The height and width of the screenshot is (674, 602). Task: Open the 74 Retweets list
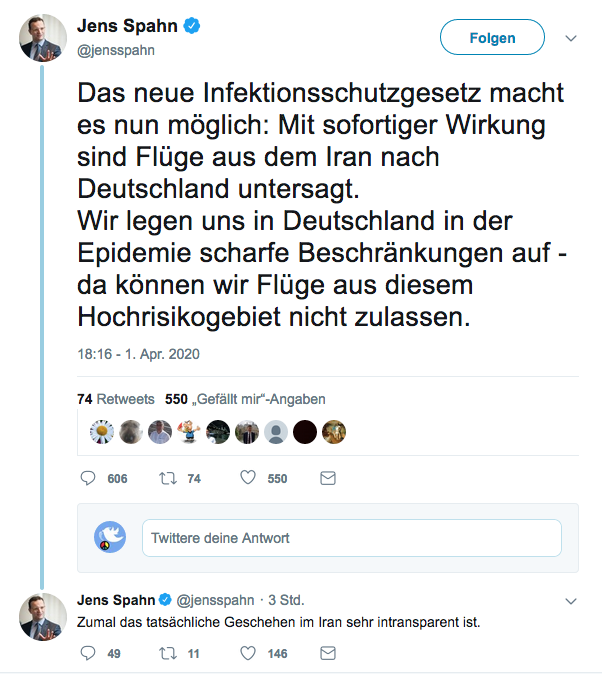[115, 399]
